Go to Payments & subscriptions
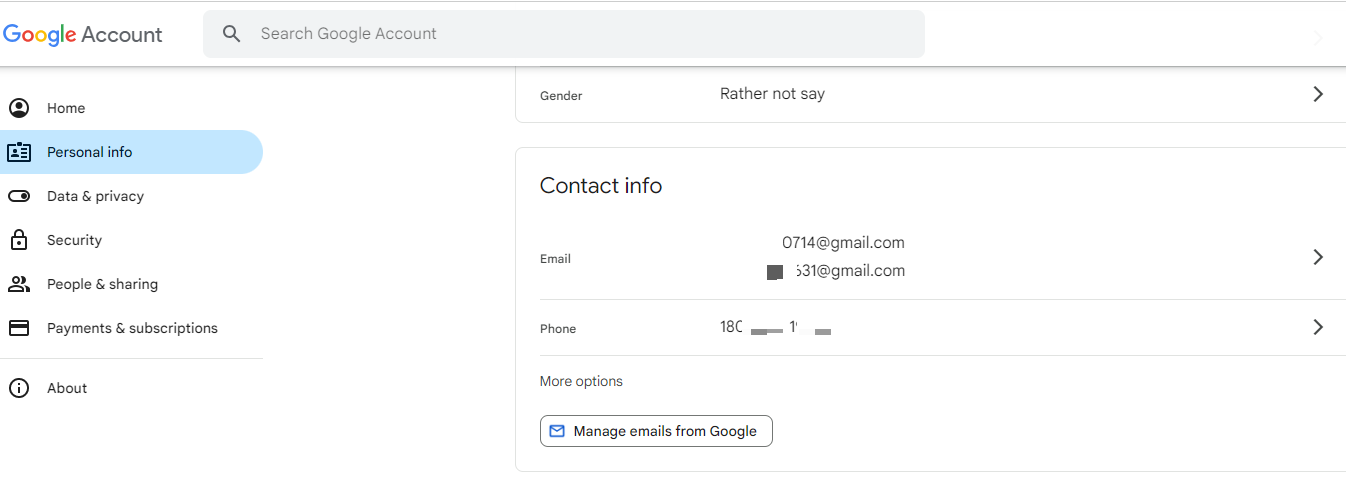The height and width of the screenshot is (480, 1346). 132,328
